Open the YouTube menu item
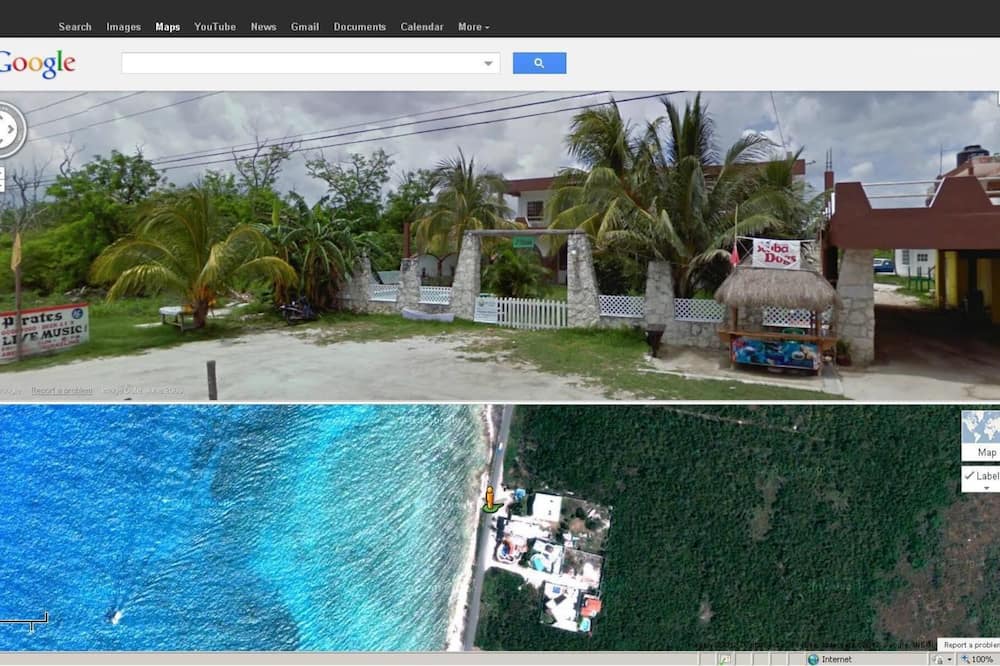This screenshot has height=666, width=1000. tap(215, 27)
